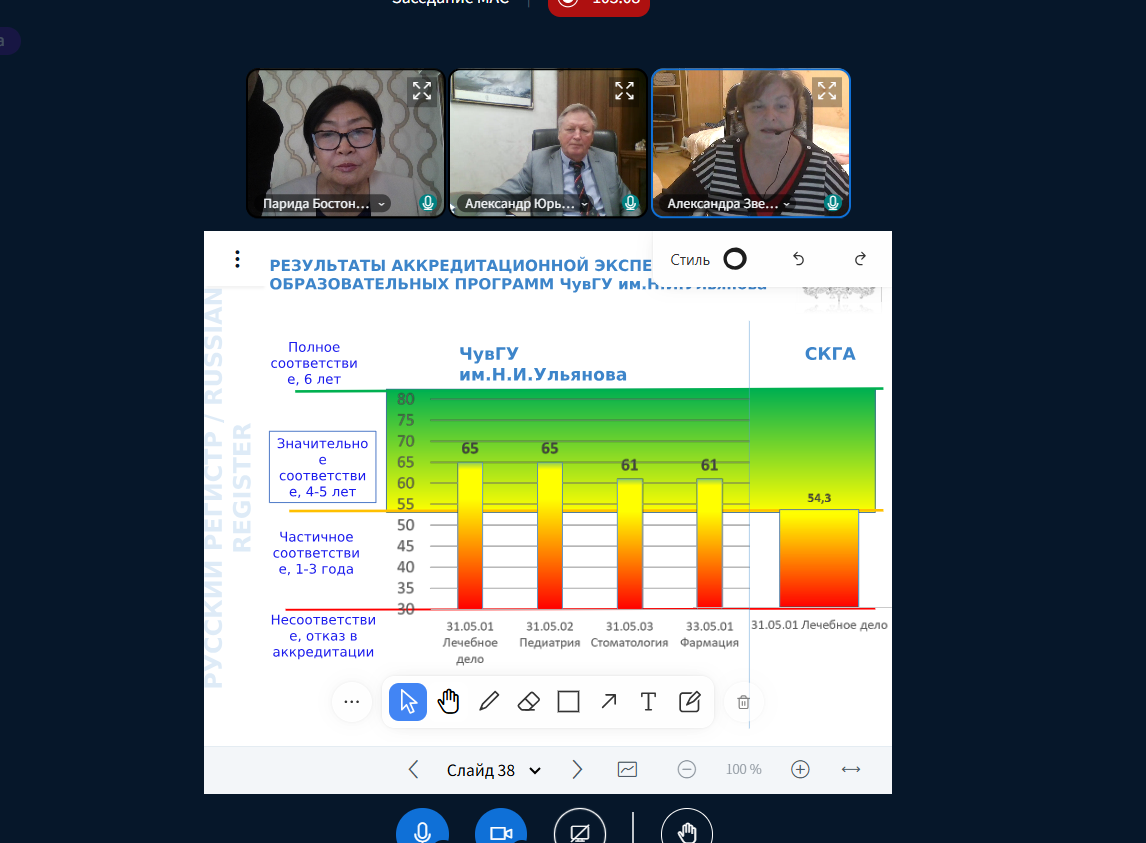The width and height of the screenshot is (1146, 843).
Task: Select the arrow selection tool
Action: coord(408,702)
